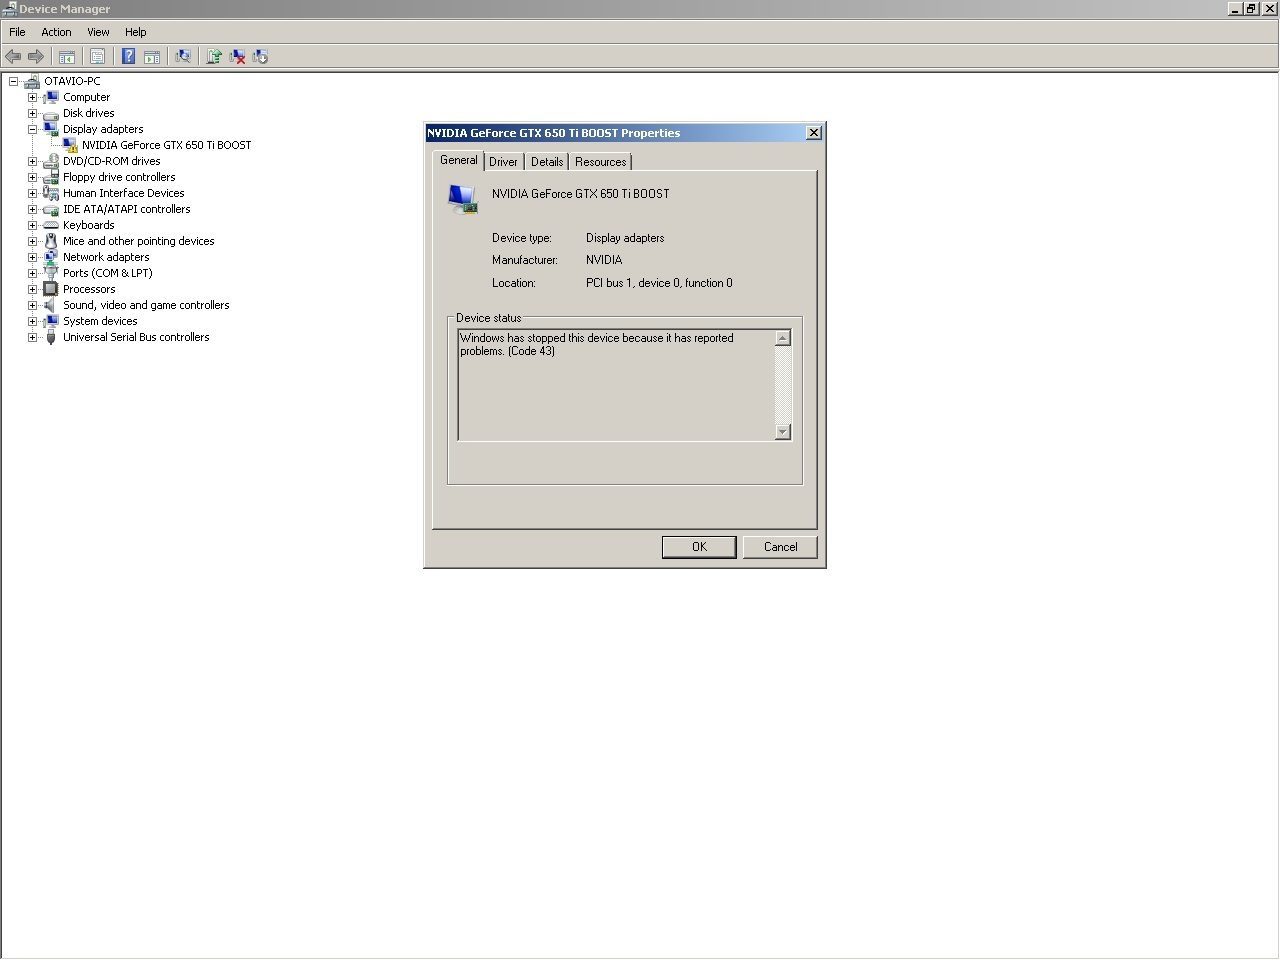1280x960 pixels.
Task: Click the Back arrow in the toolbar
Action: click(x=13, y=57)
